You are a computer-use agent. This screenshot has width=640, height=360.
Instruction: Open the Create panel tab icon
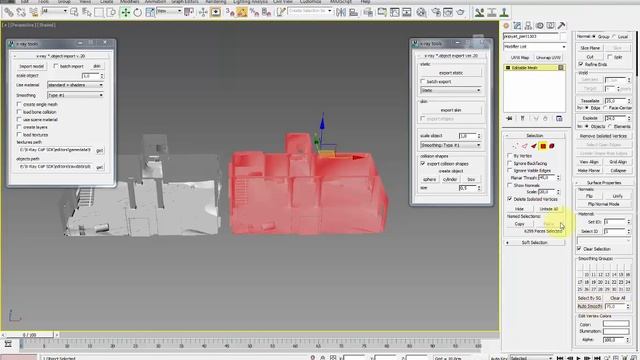pyautogui.click(x=506, y=25)
